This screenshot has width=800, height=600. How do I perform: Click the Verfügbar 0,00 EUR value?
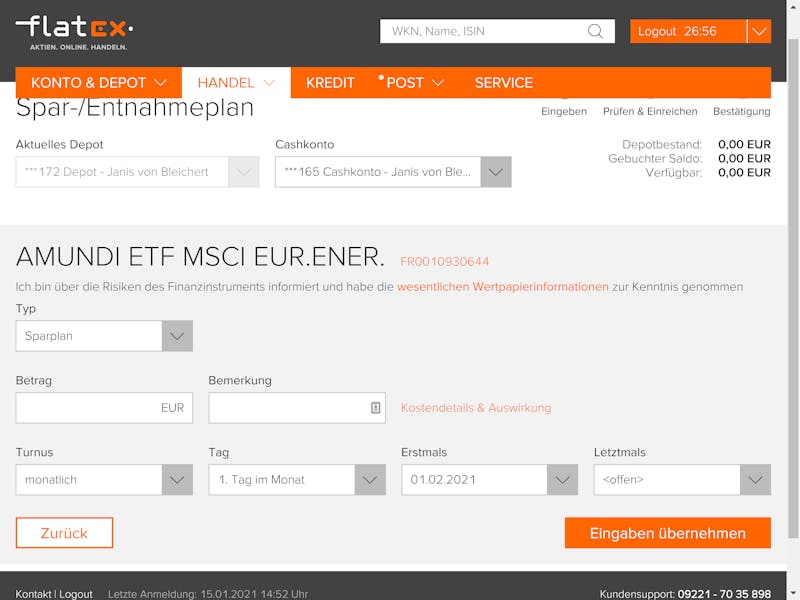click(744, 172)
